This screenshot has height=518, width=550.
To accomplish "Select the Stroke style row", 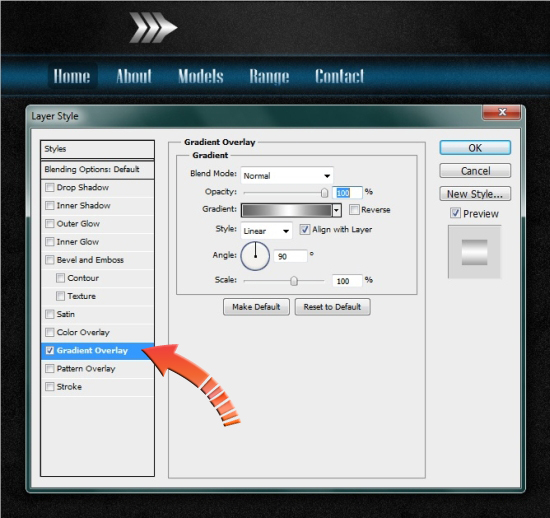I will [x=98, y=387].
